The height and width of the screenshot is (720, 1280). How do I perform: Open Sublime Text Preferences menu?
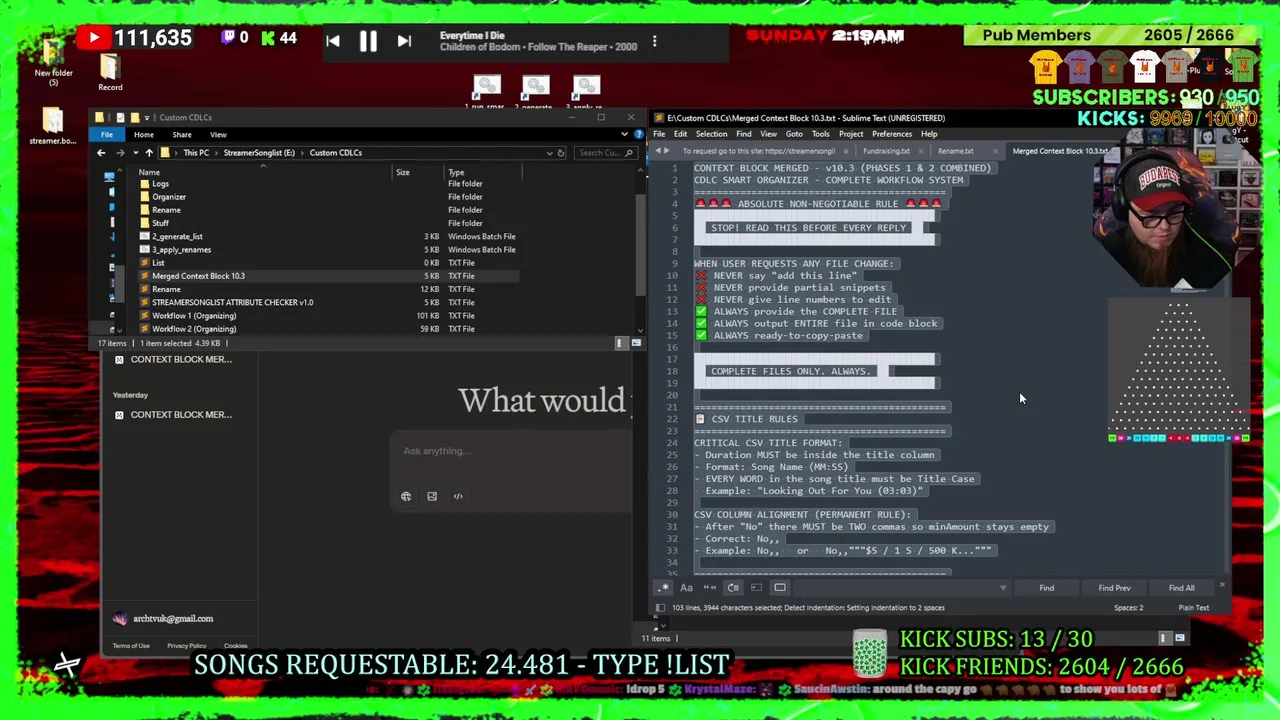tap(891, 134)
